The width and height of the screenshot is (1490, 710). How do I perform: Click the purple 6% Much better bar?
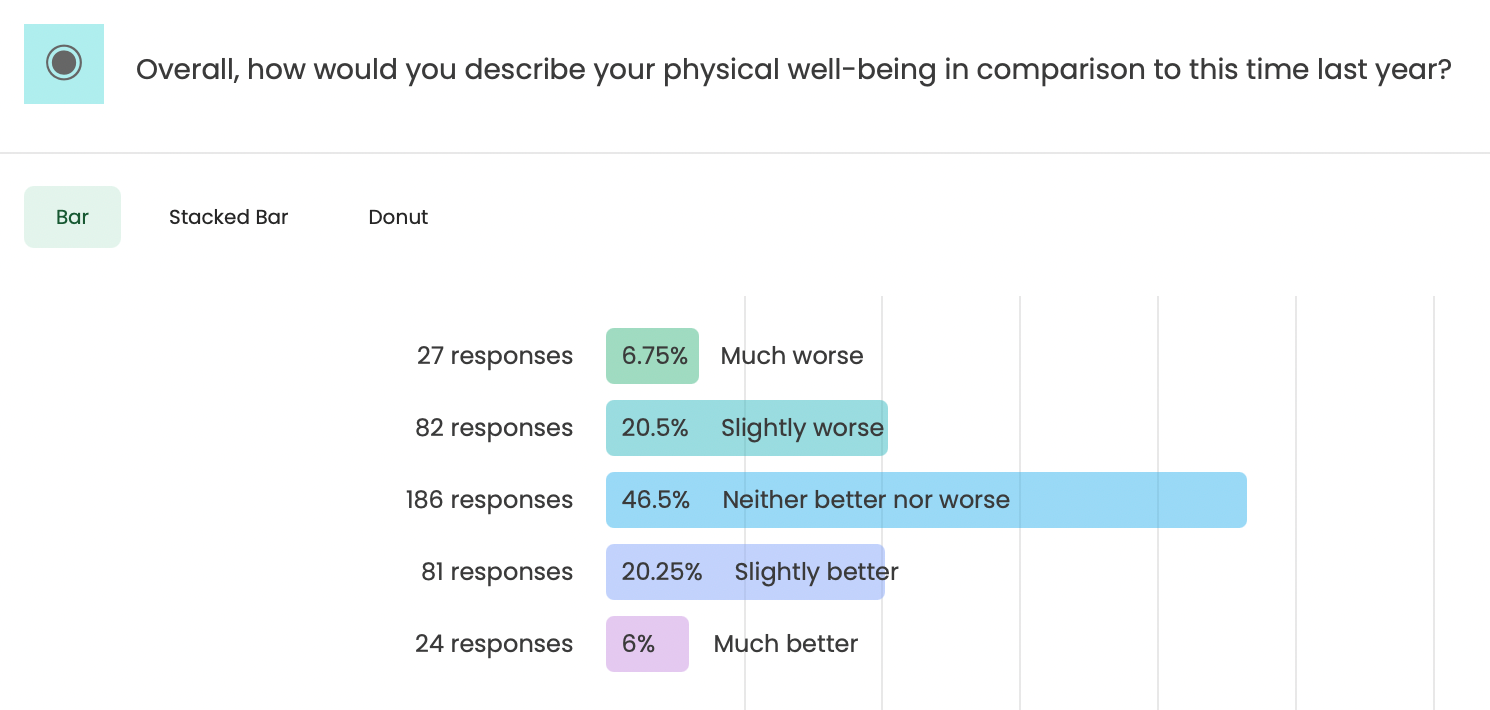pyautogui.click(x=647, y=644)
